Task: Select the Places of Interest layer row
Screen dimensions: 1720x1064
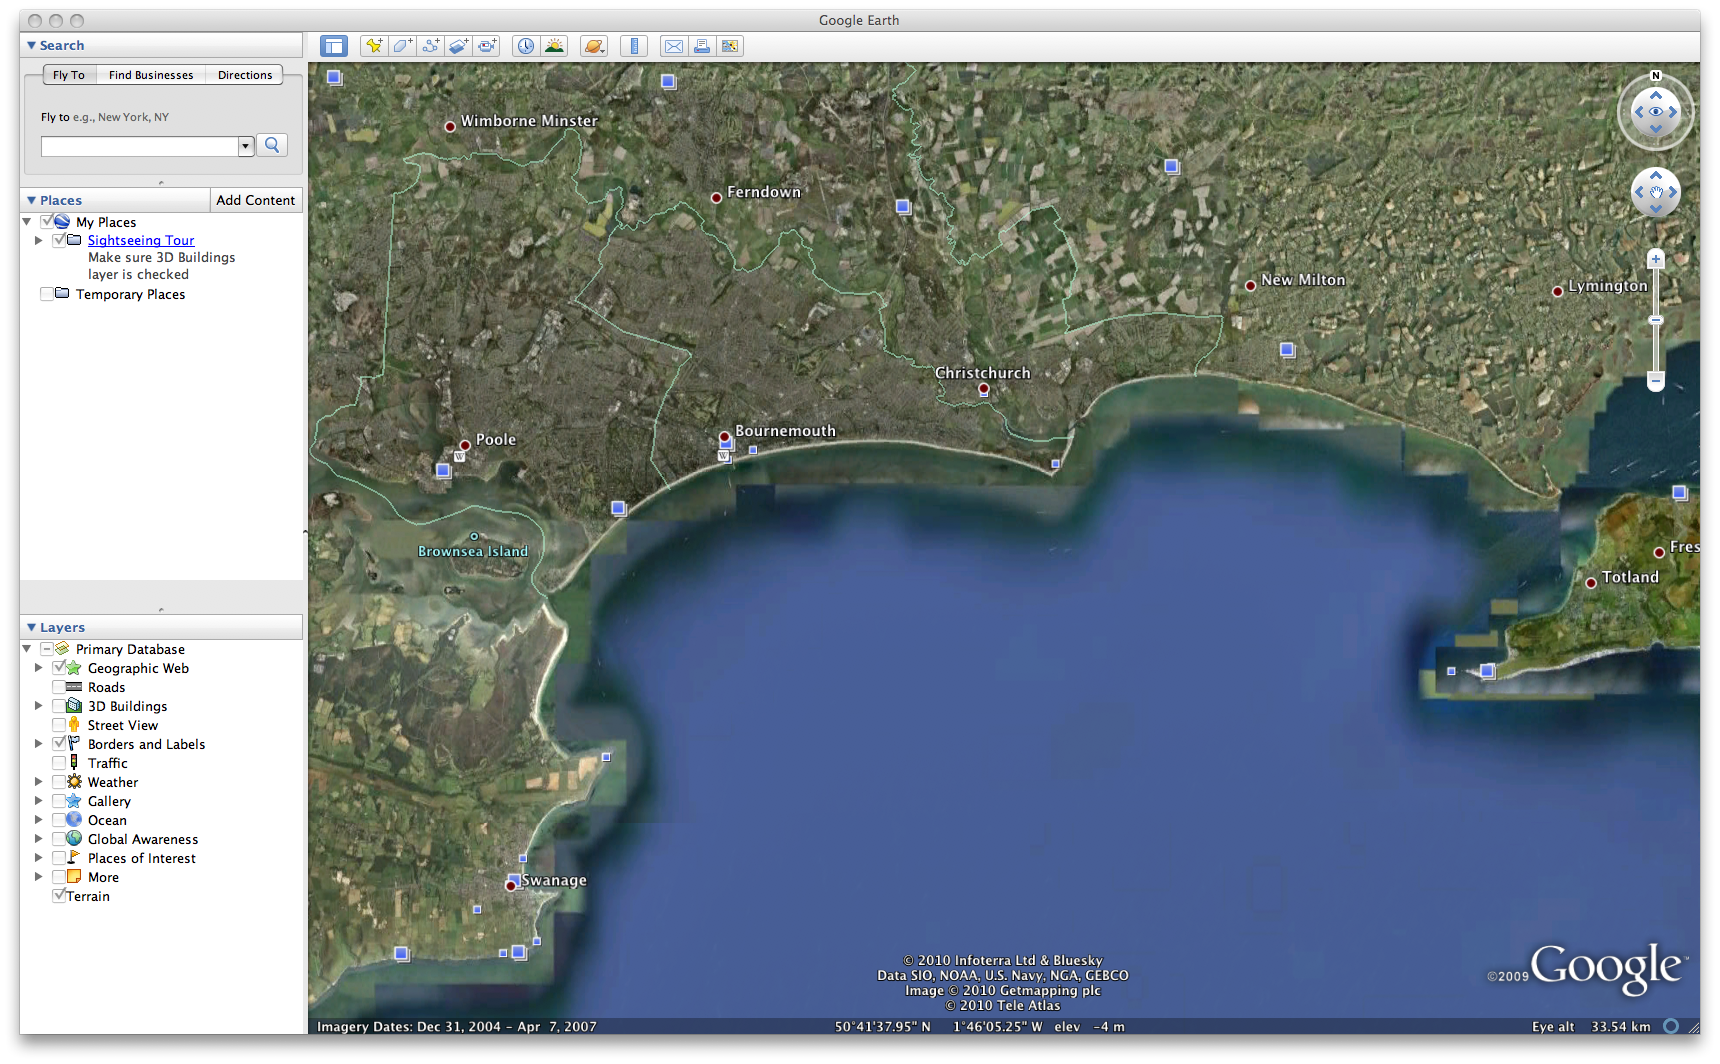Action: coord(142,858)
